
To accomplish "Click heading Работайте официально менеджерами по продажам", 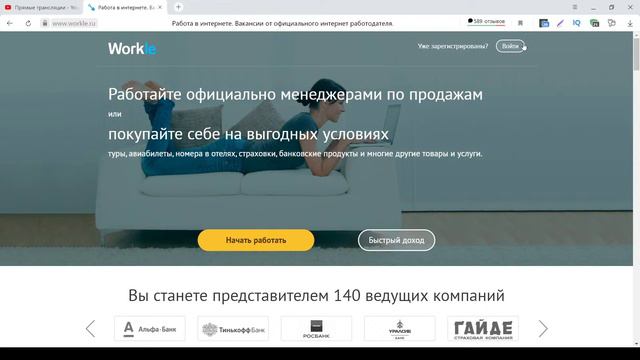I will tap(295, 94).
